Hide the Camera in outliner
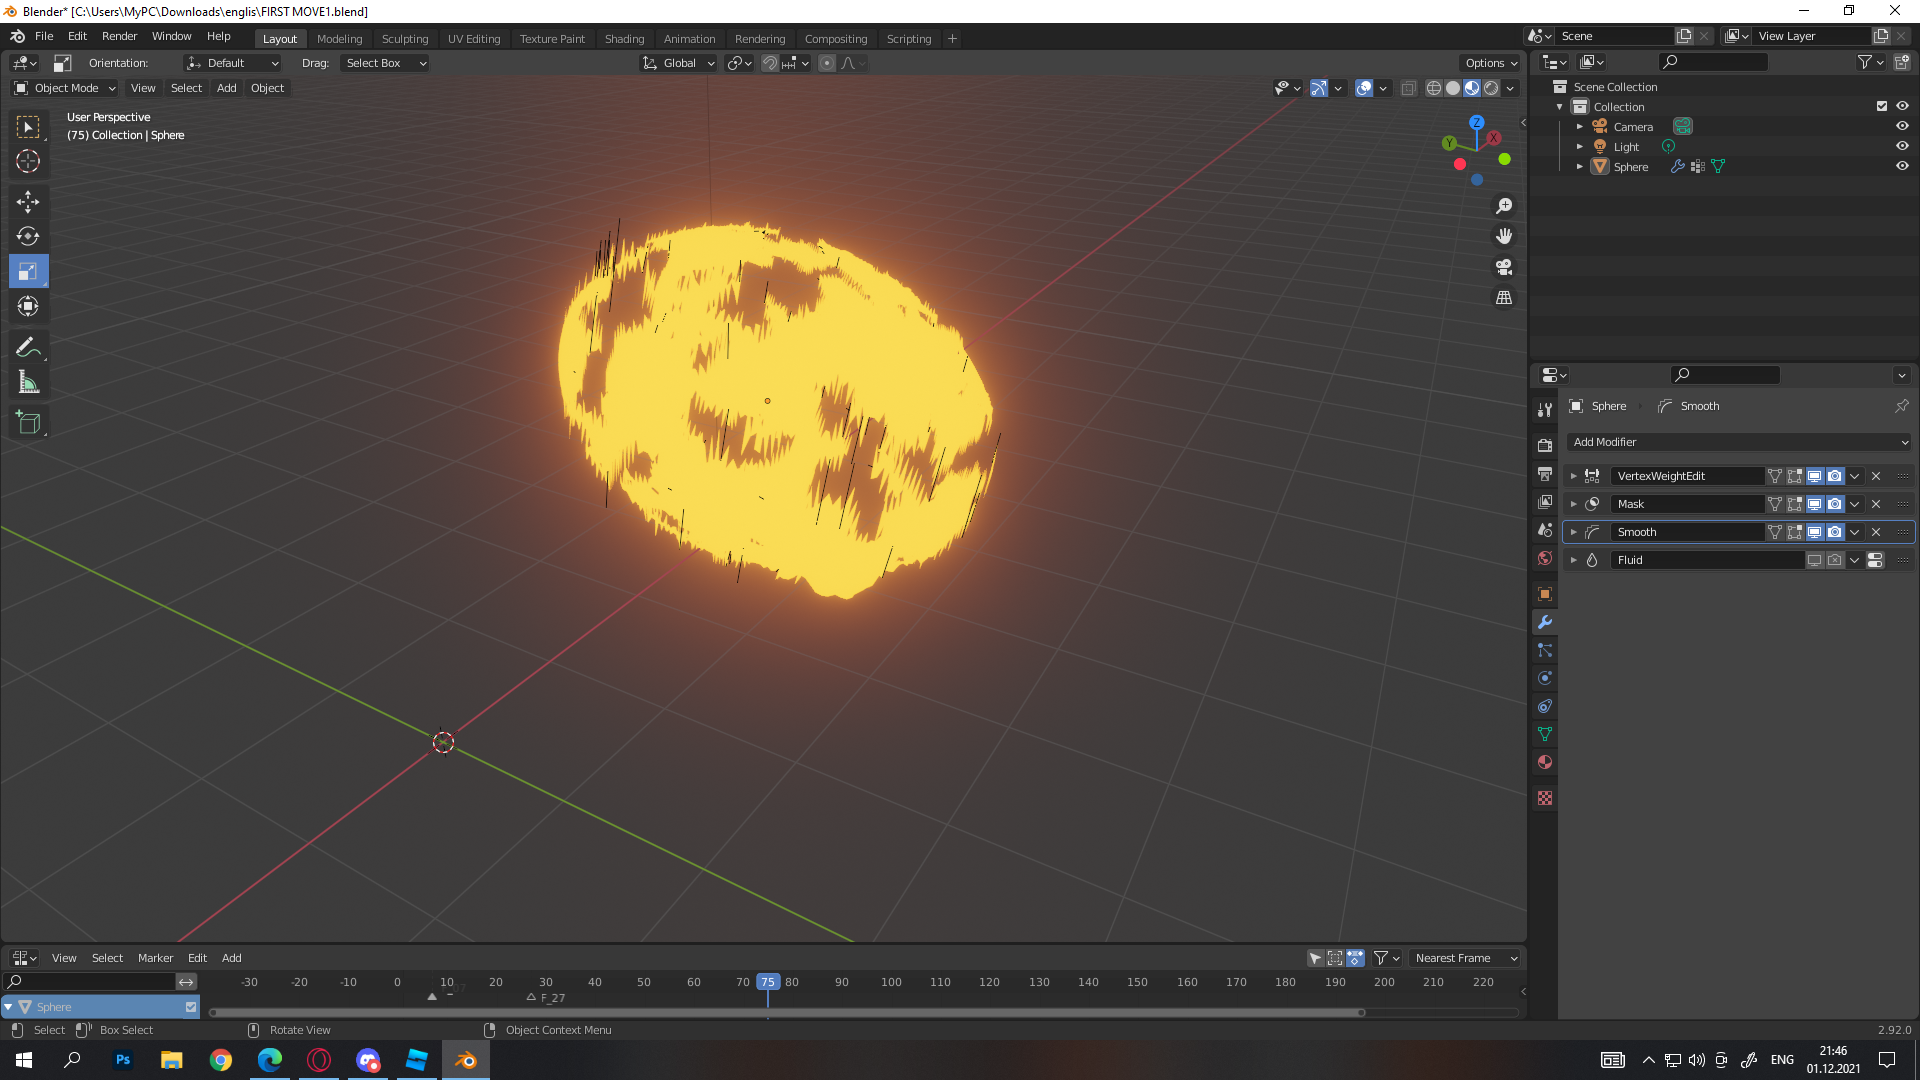The image size is (1920, 1080). 1902,126
